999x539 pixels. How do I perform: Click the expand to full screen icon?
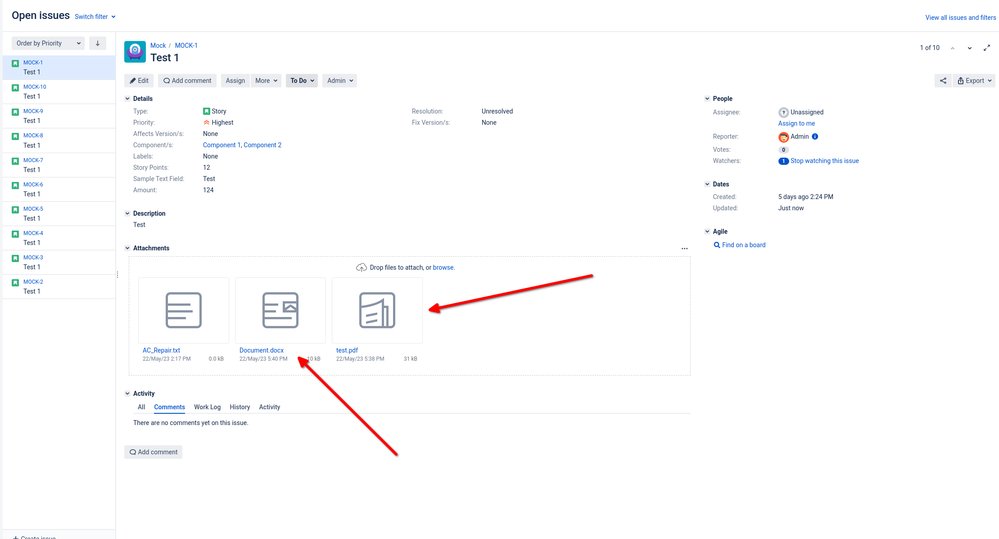point(987,48)
